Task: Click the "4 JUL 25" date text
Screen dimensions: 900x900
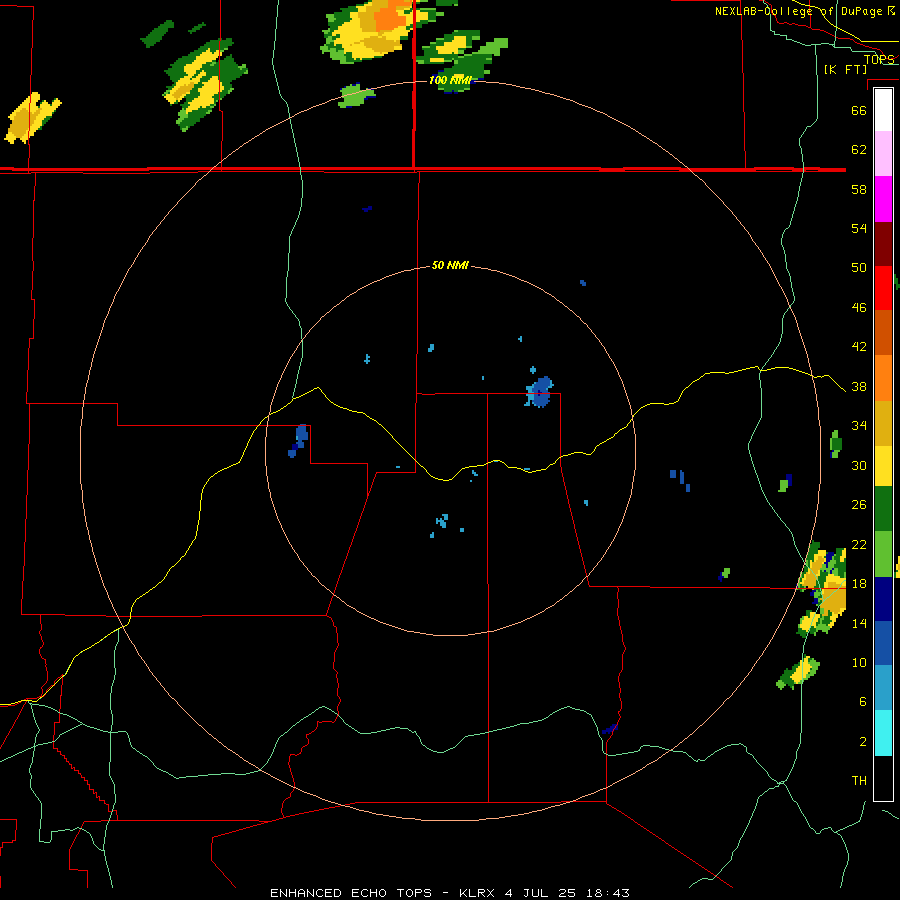Action: point(542,893)
